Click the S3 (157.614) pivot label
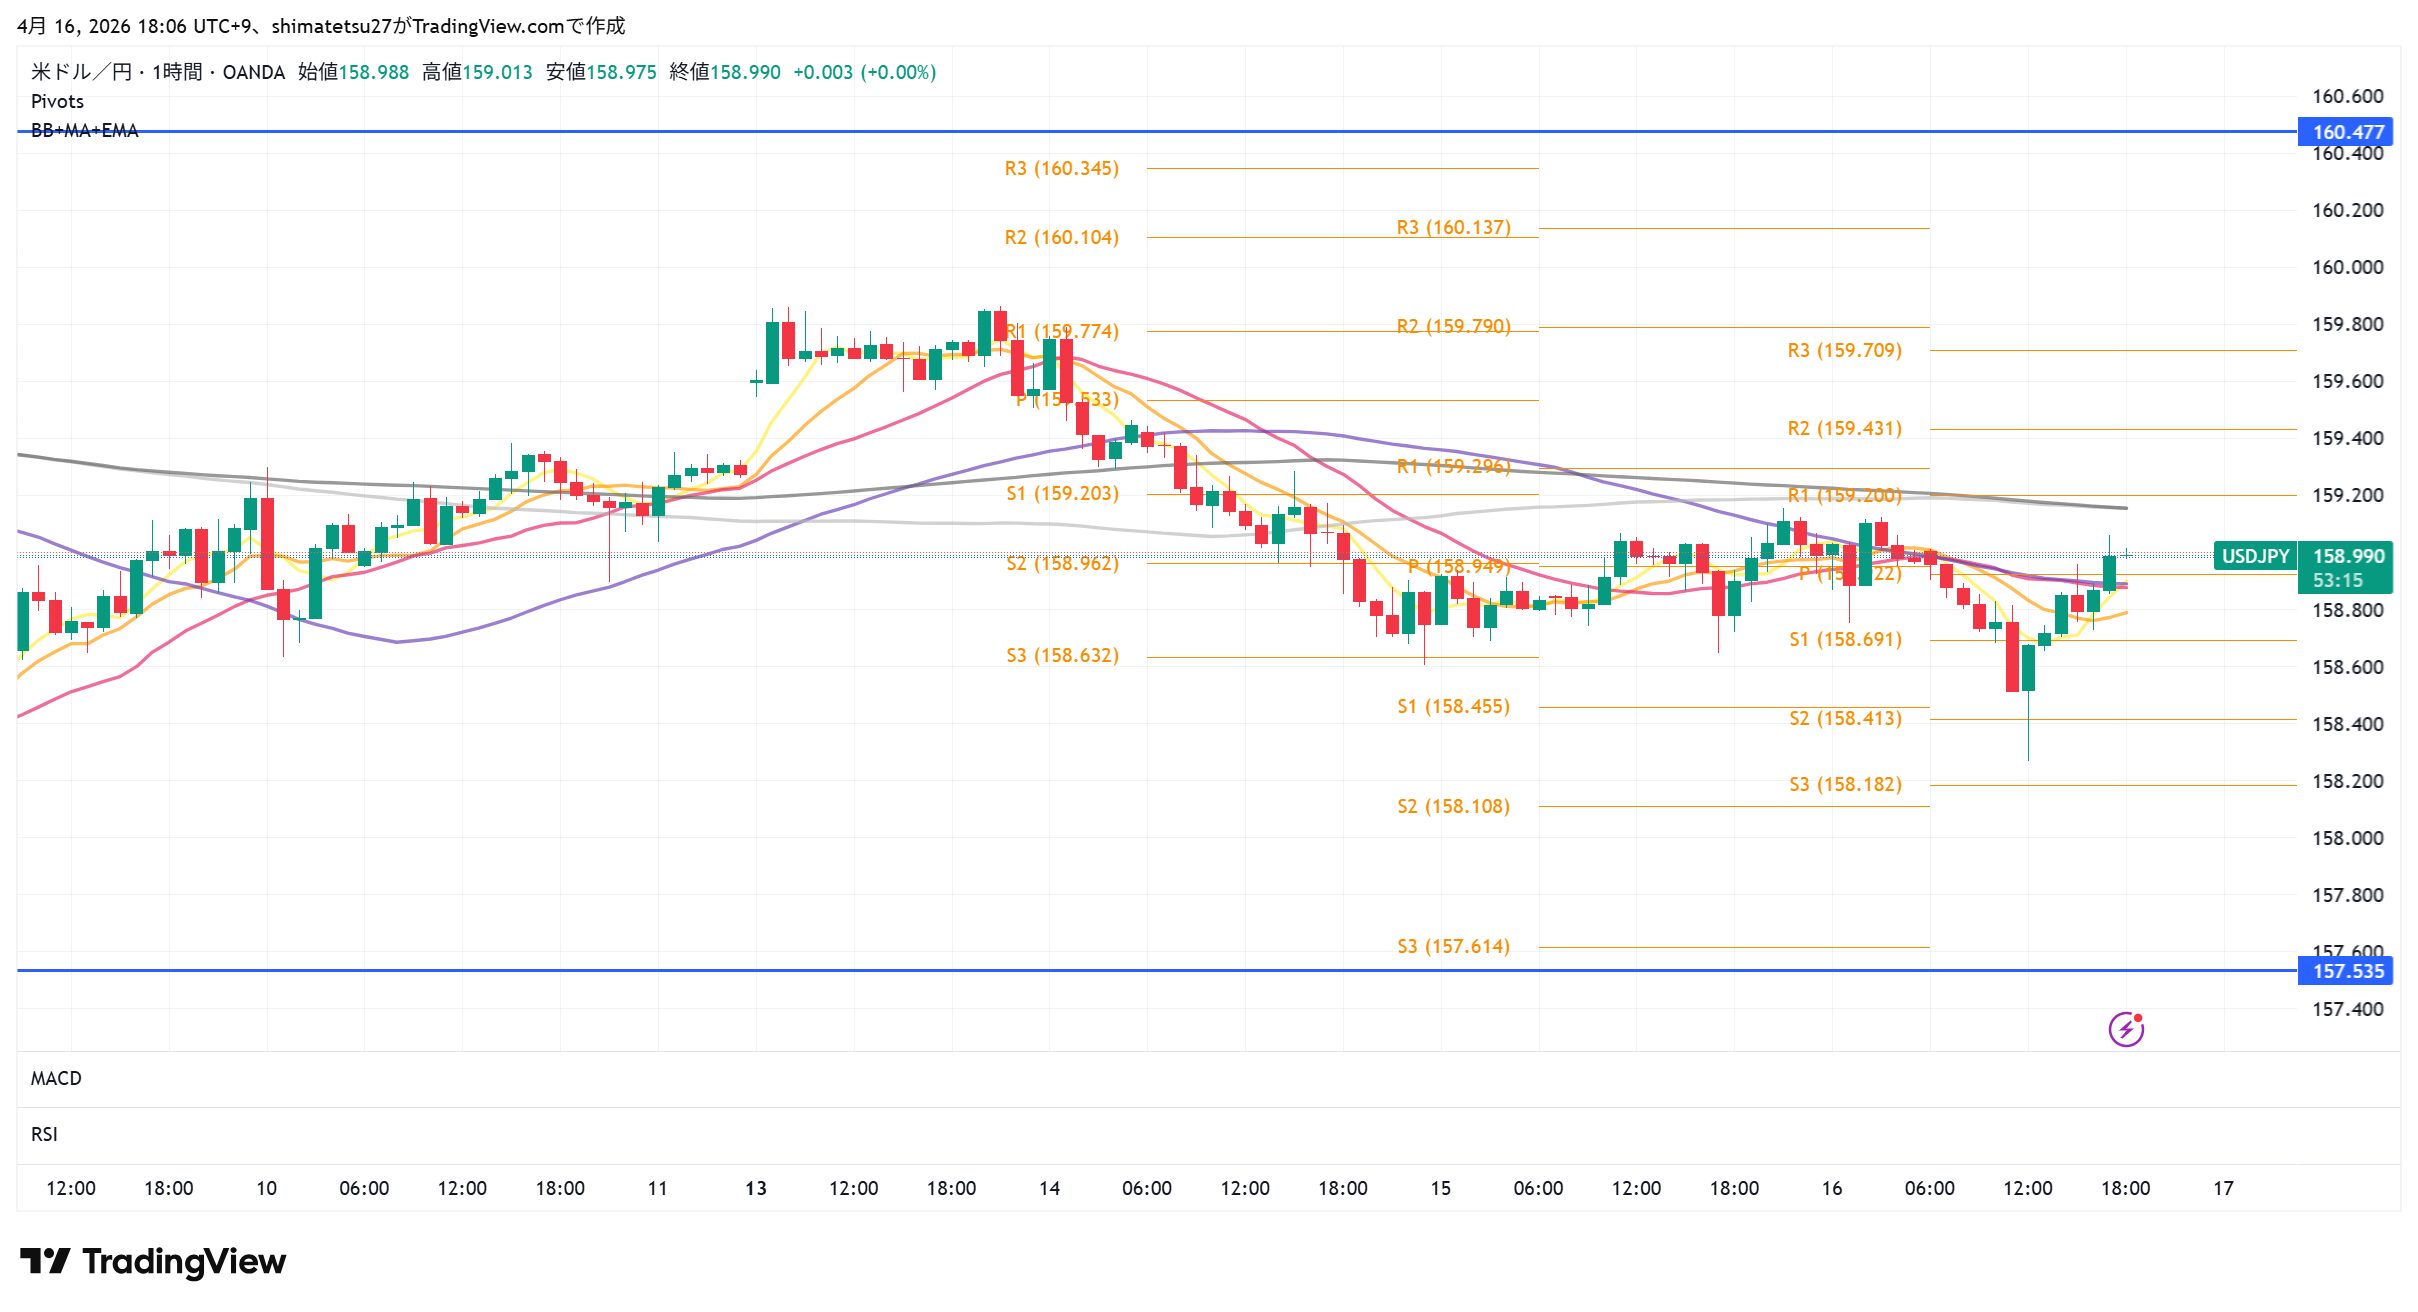The height and width of the screenshot is (1312, 2418). (1453, 946)
